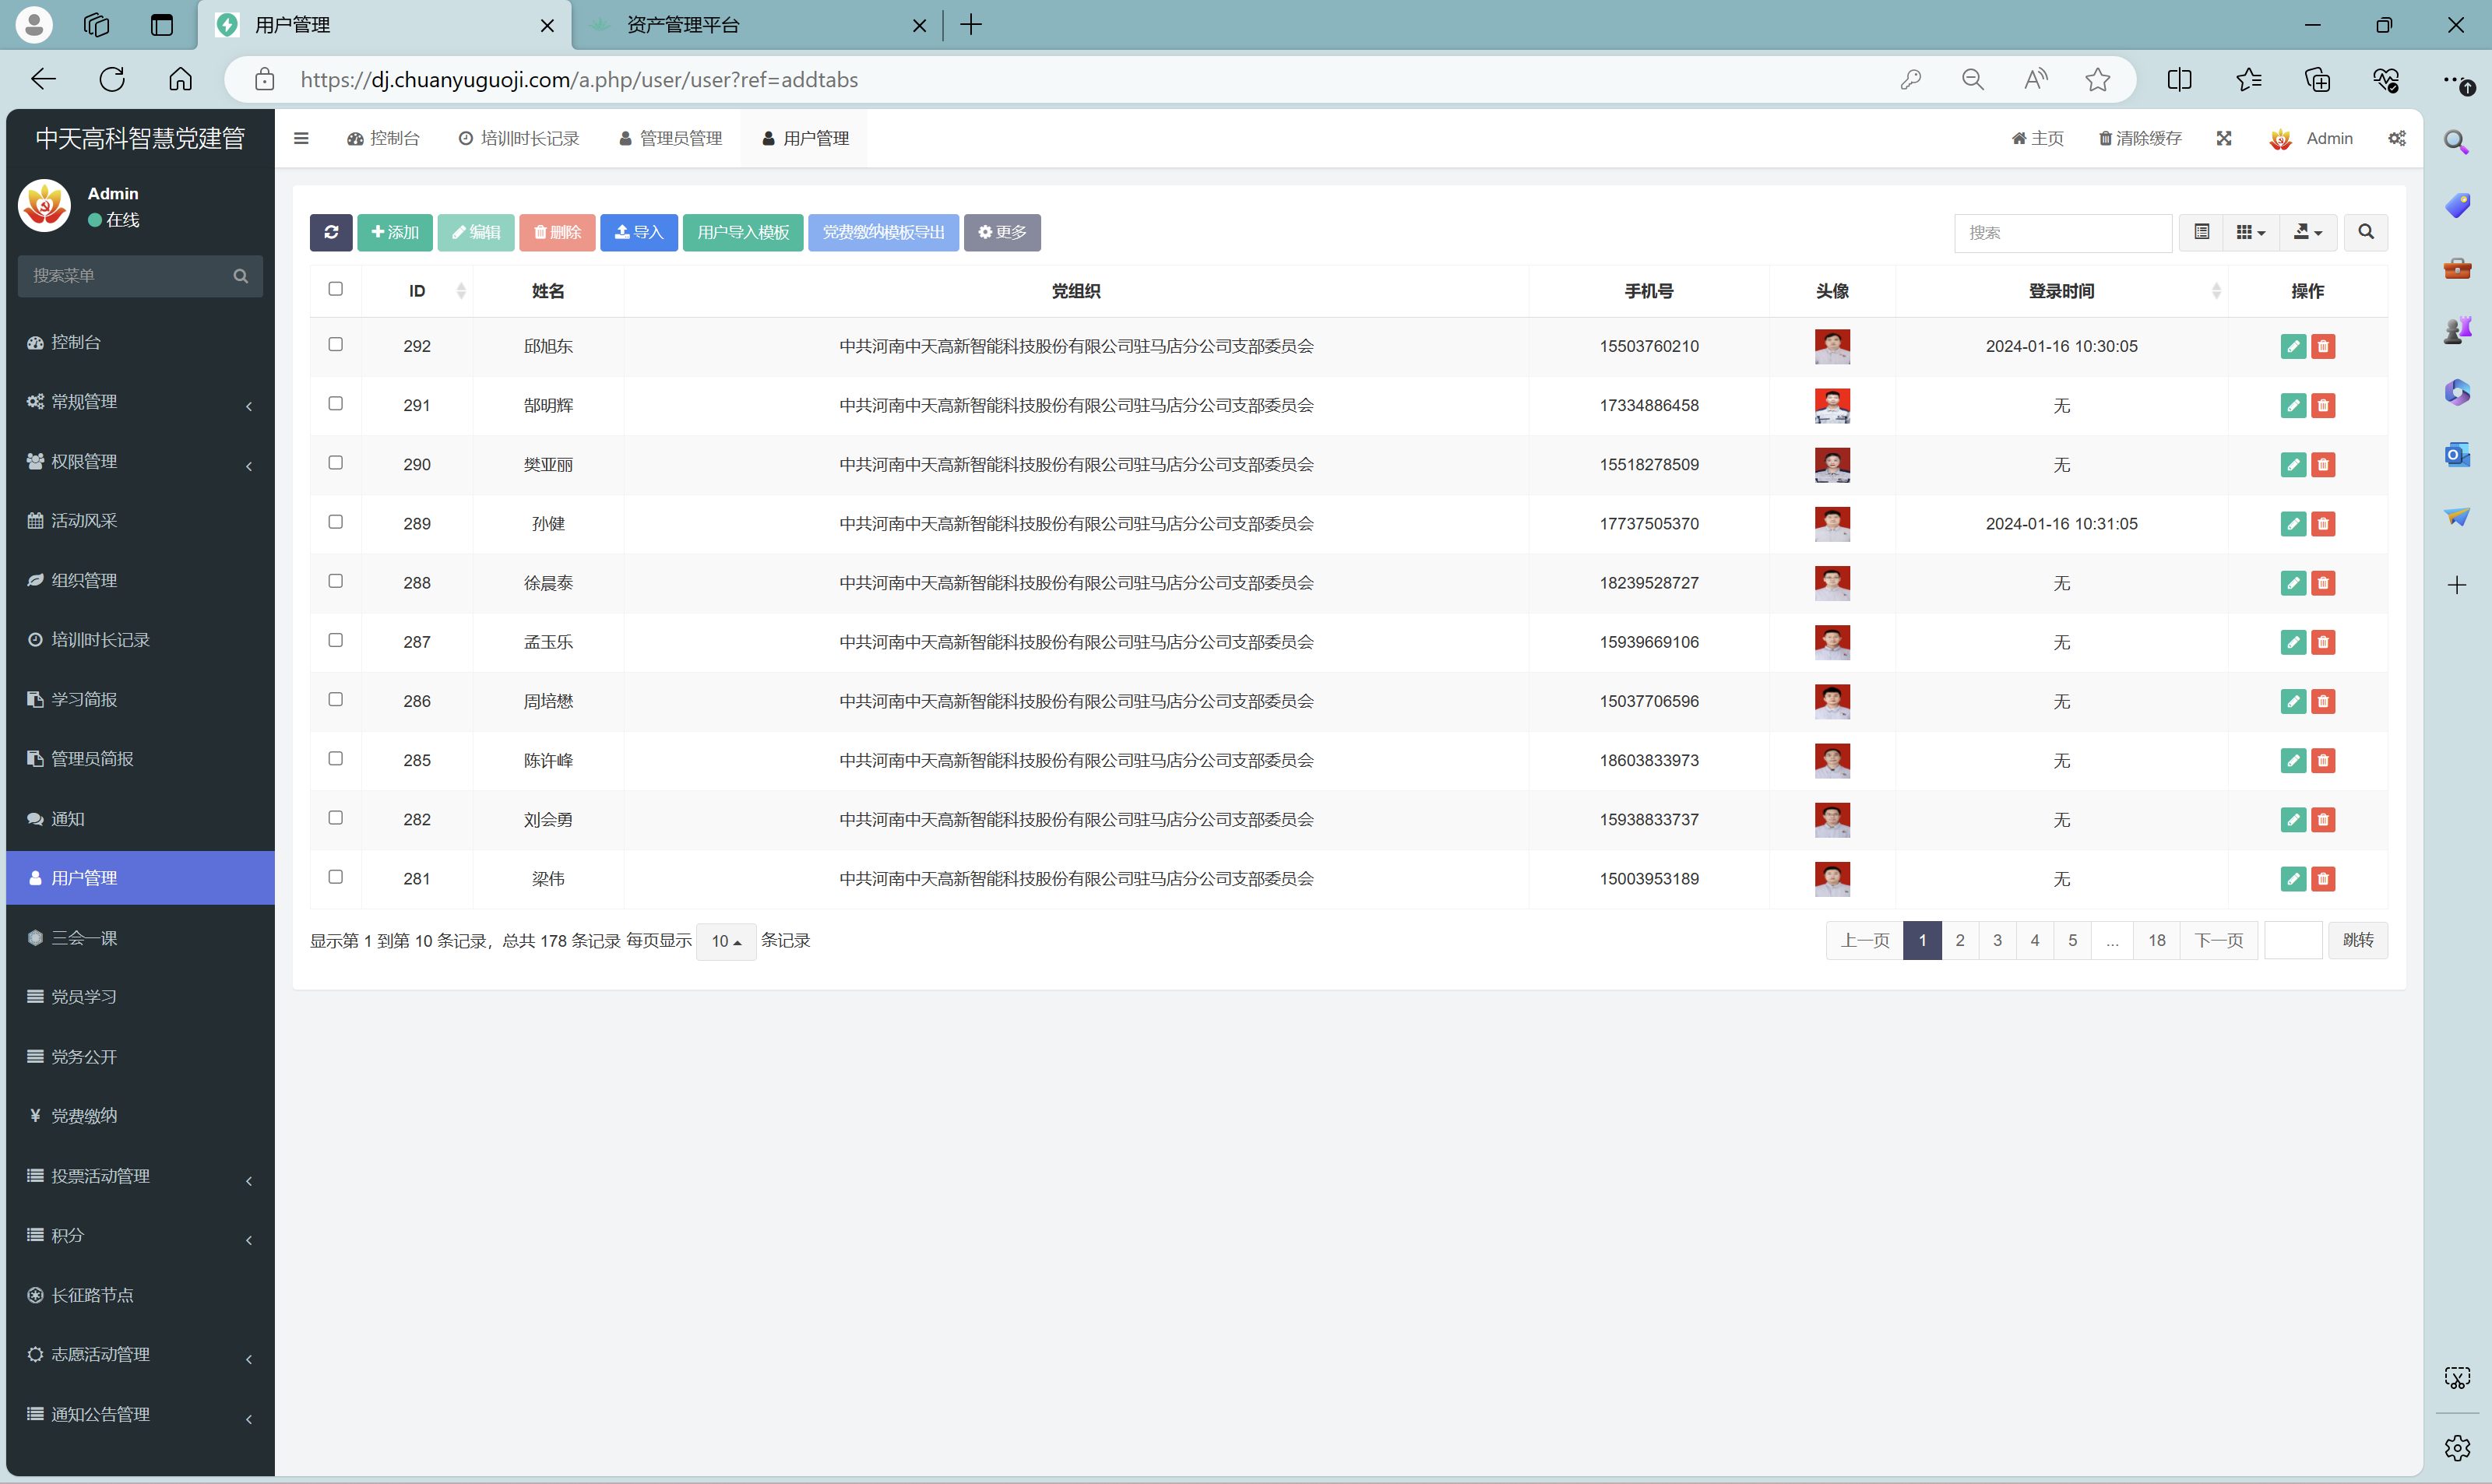
Task: Toggle the table card view icon
Action: pos(2201,232)
